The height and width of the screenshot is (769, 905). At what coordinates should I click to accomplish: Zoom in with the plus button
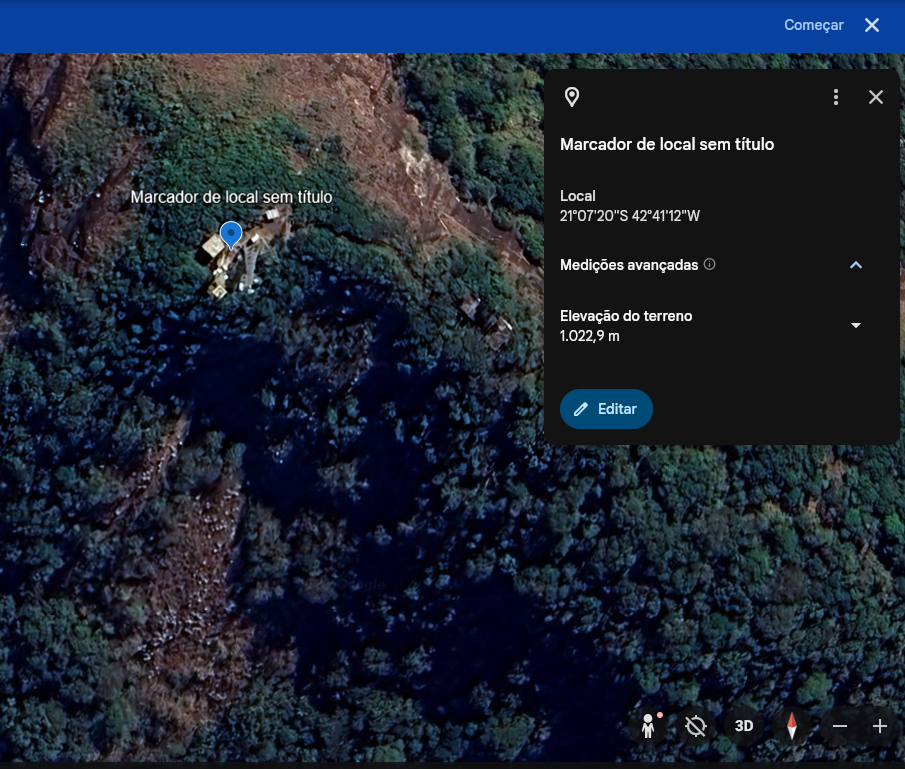pos(880,726)
